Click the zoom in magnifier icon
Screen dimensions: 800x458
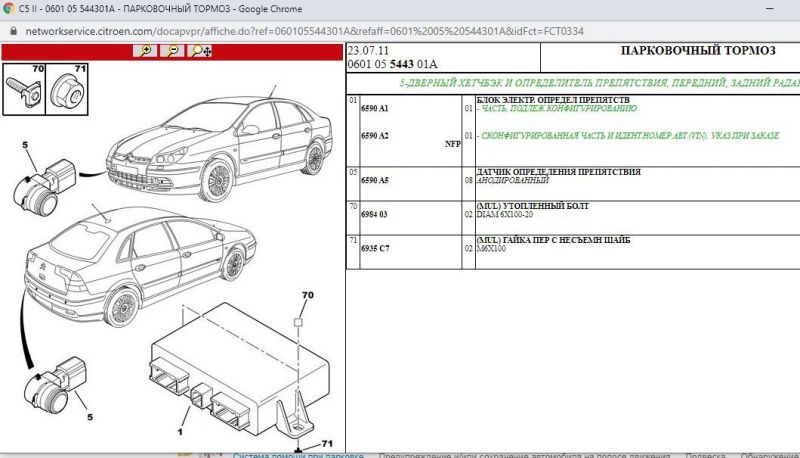click(x=149, y=50)
